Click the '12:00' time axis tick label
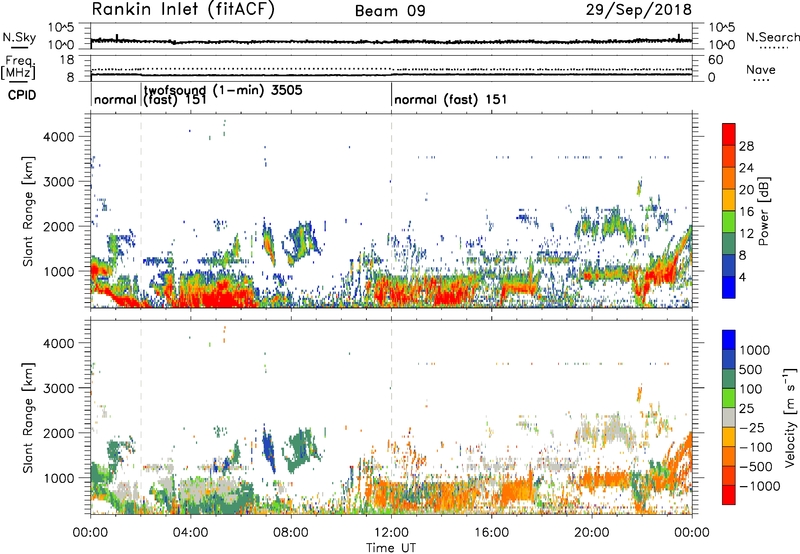Image resolution: width=800 pixels, height=554 pixels. (x=391, y=533)
